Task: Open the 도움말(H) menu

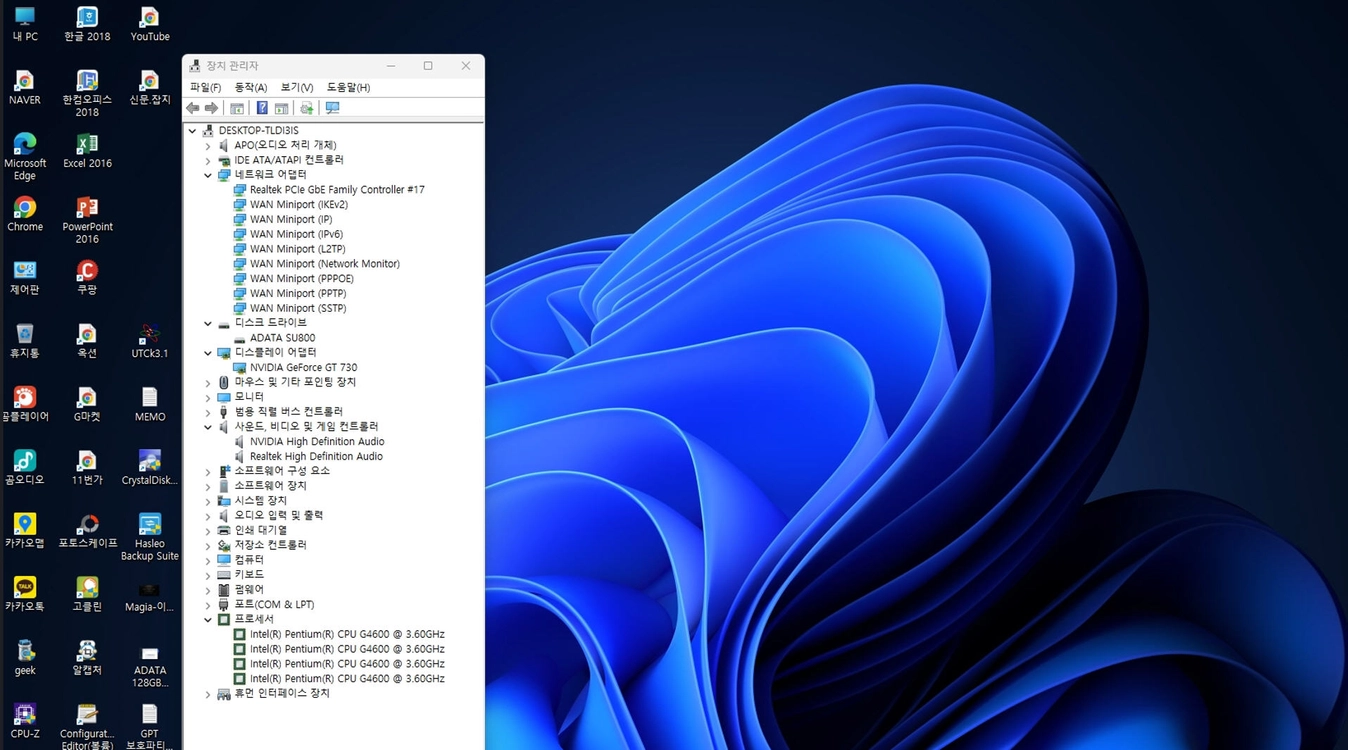Action: [348, 87]
